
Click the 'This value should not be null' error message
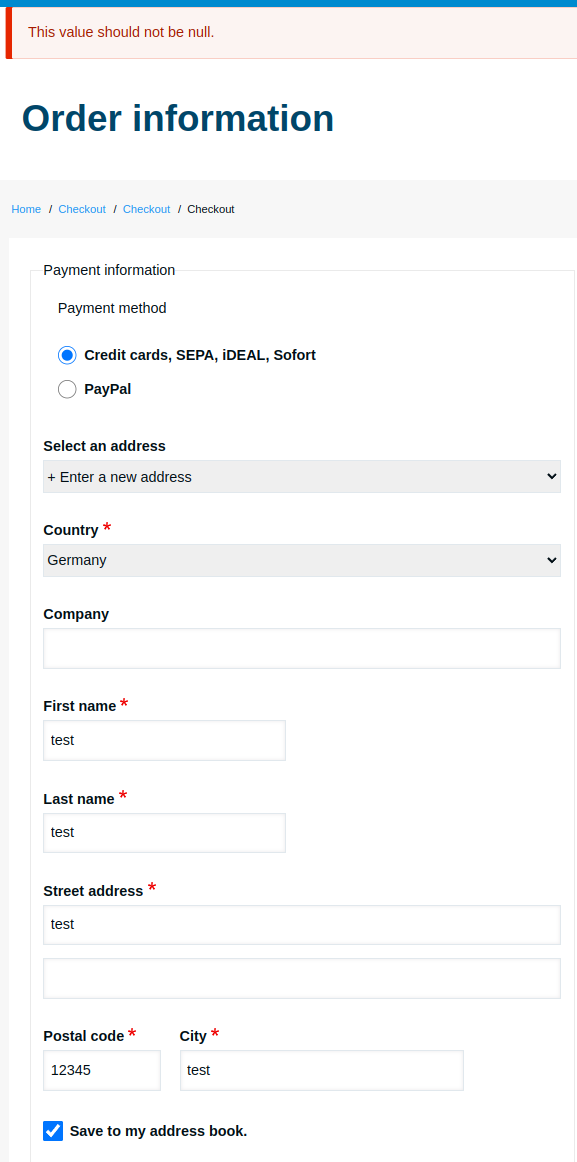coord(121,33)
